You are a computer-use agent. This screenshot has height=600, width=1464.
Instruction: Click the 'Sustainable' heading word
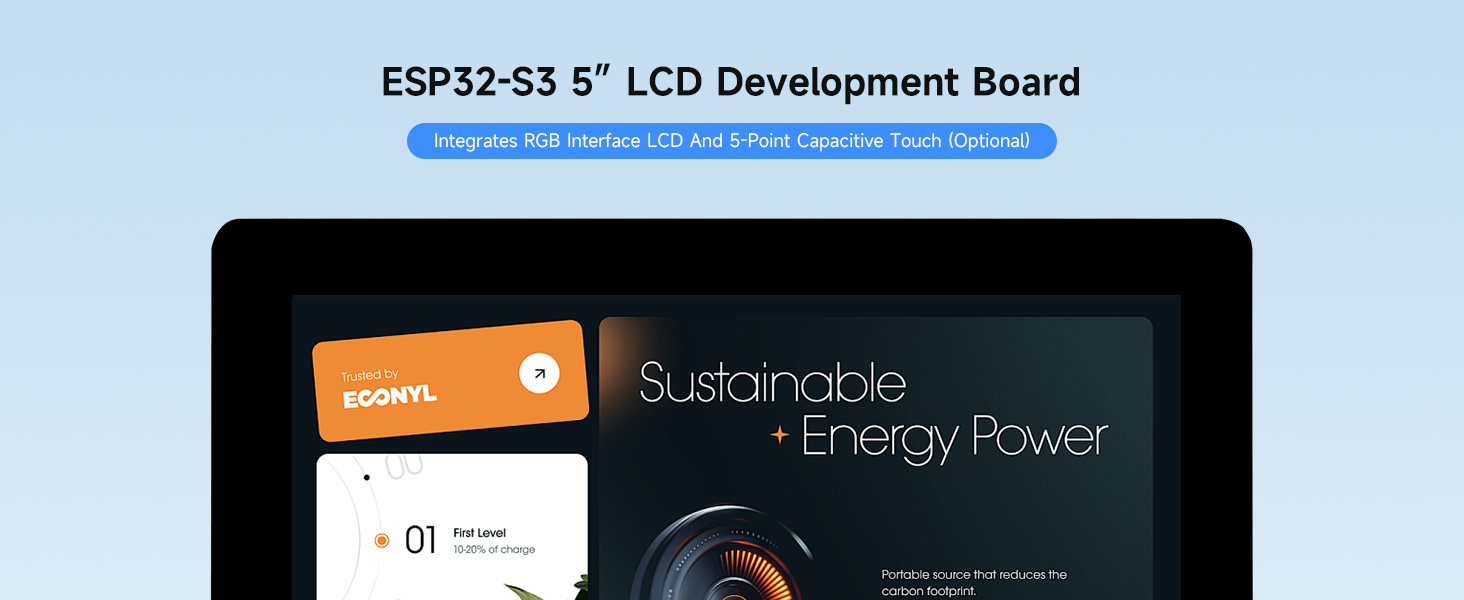click(x=772, y=382)
